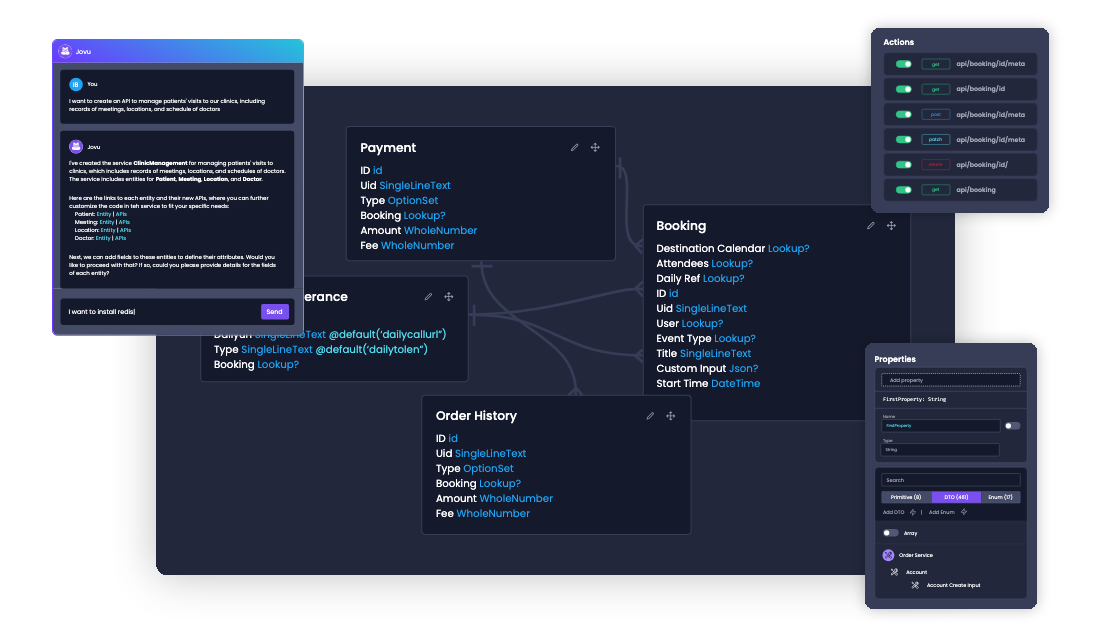The height and width of the screenshot is (632, 1105).
Task: Click the Jovu logo in the chat header
Action: 65,51
